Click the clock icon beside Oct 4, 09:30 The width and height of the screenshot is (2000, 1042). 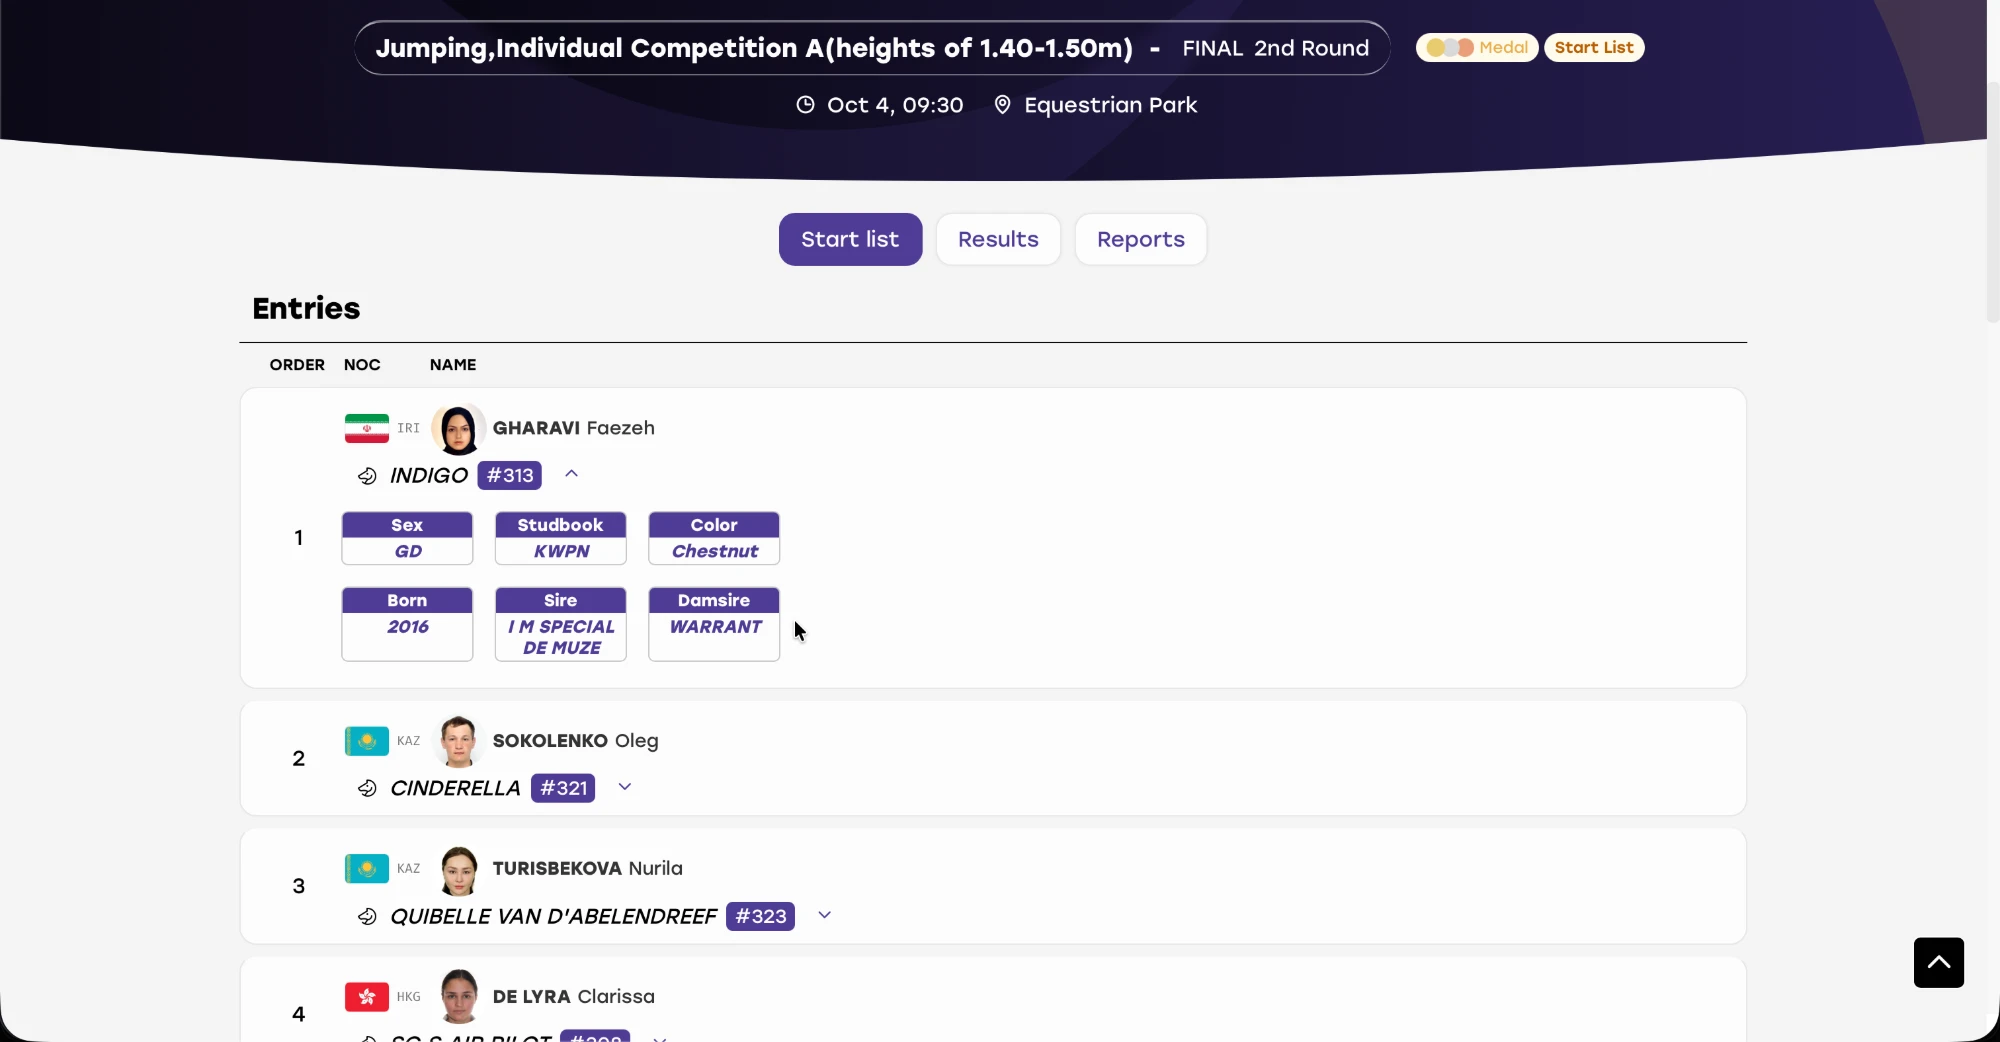pos(805,105)
